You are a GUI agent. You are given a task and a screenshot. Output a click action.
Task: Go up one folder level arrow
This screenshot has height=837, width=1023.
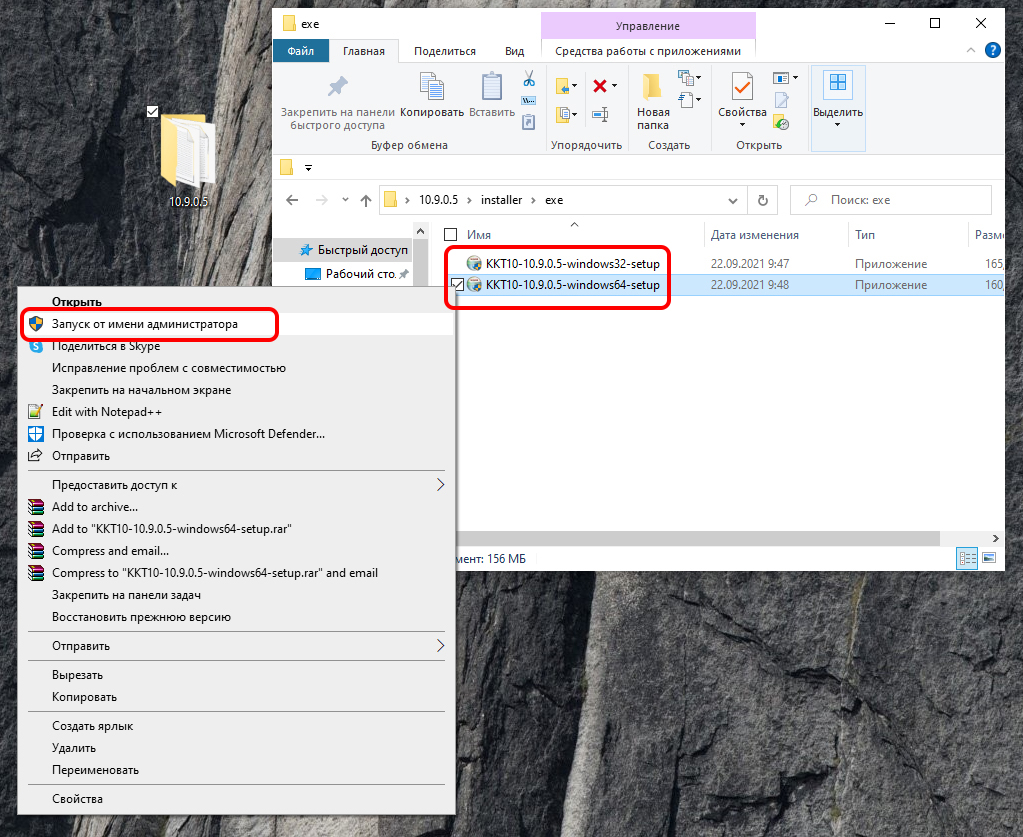pos(365,200)
